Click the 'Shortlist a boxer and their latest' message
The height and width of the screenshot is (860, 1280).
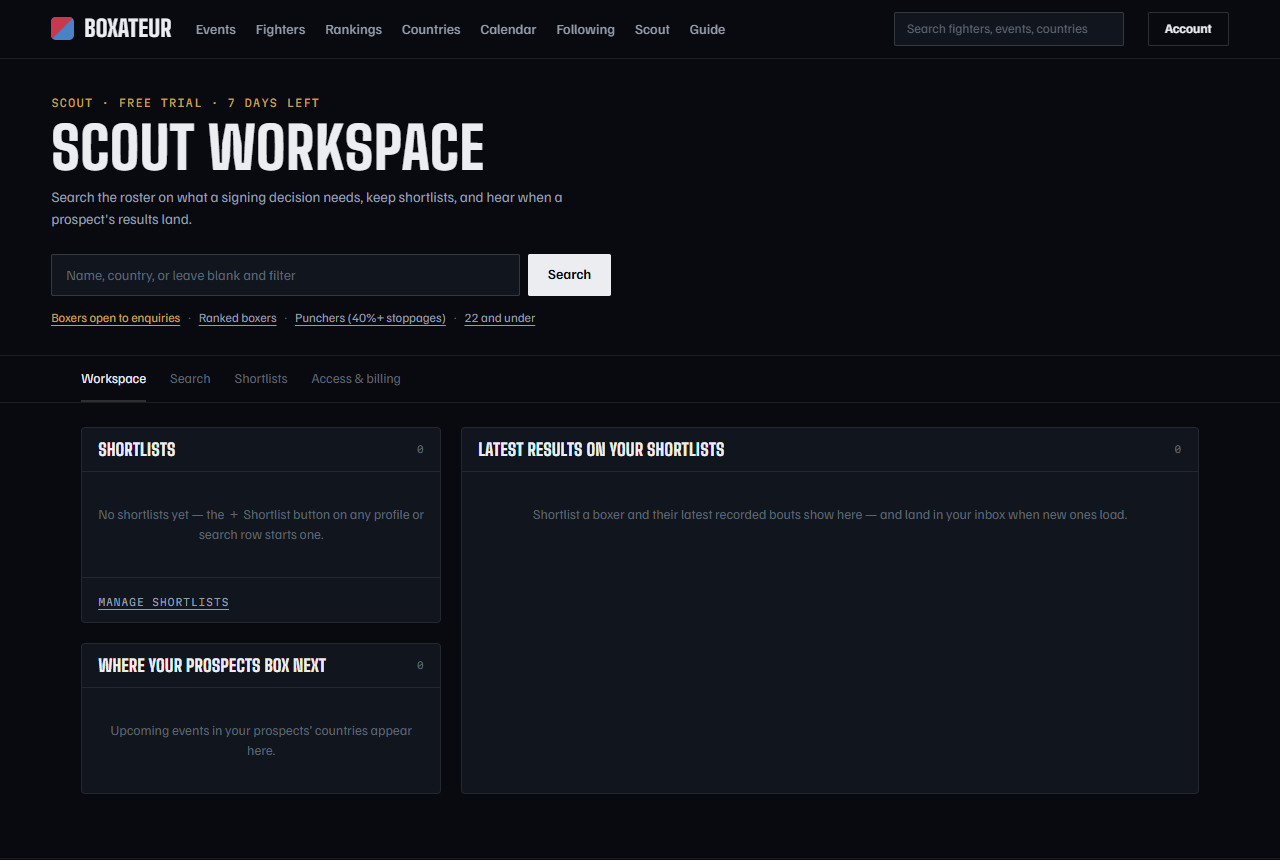click(830, 515)
